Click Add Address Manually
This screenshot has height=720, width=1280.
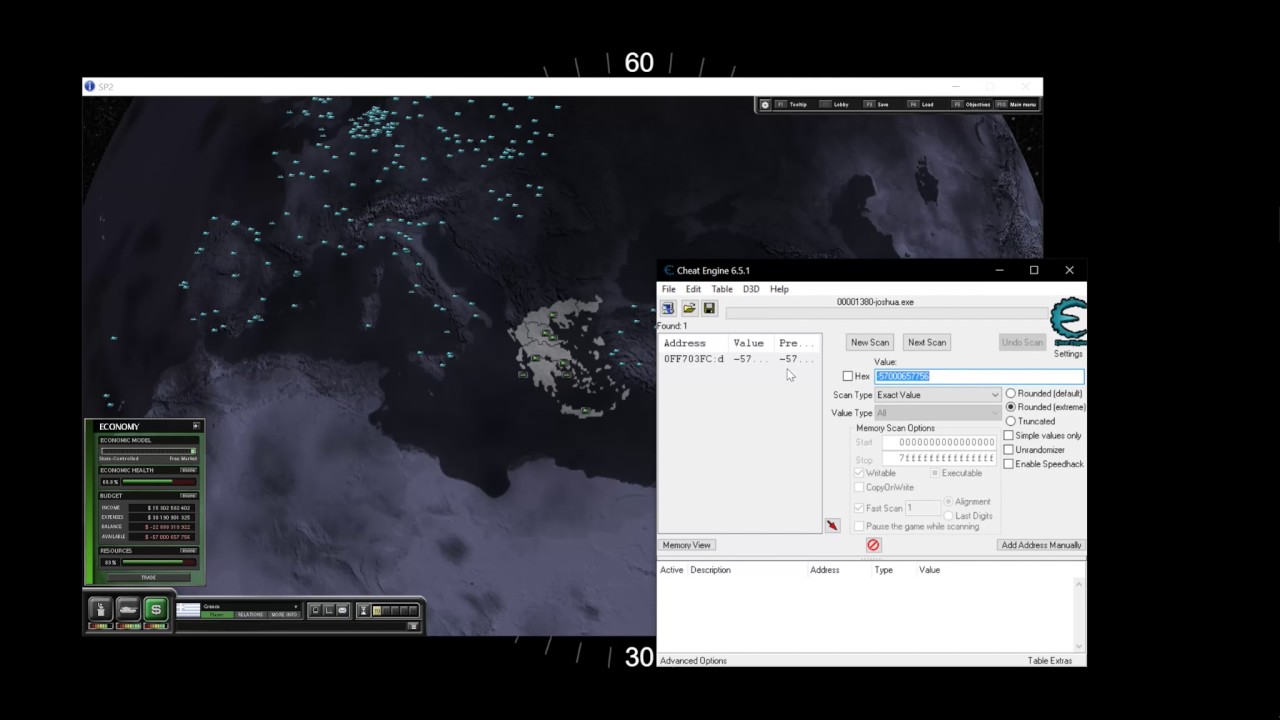[x=1041, y=545]
